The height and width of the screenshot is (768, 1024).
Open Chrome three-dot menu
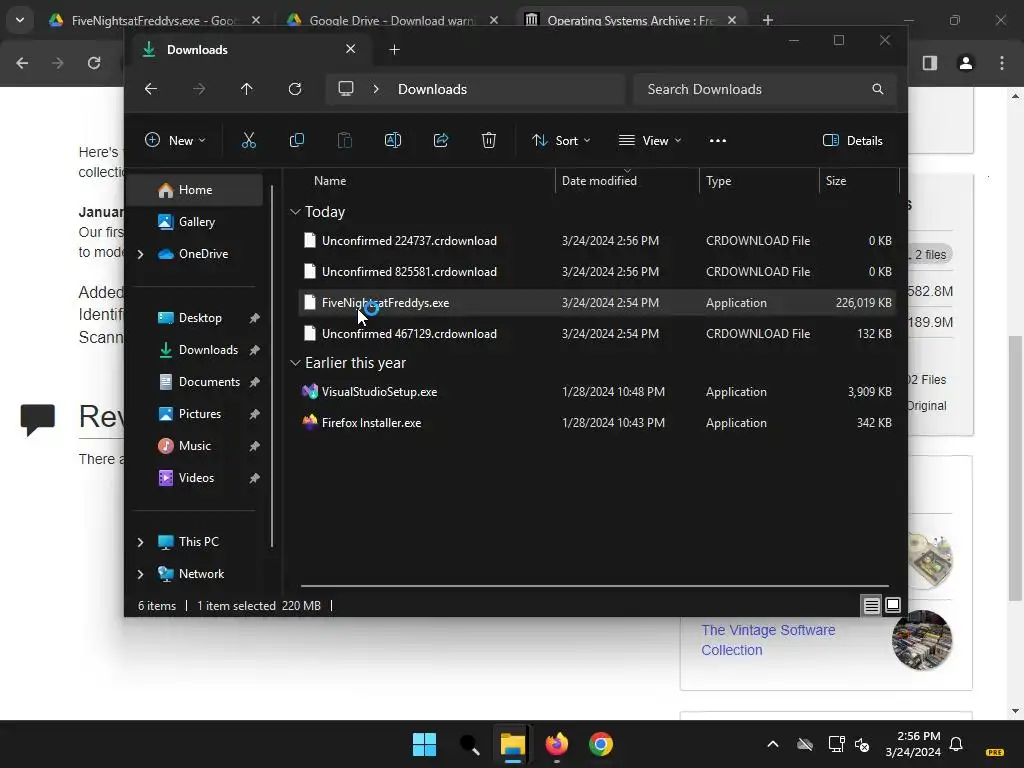pyautogui.click(x=1002, y=63)
